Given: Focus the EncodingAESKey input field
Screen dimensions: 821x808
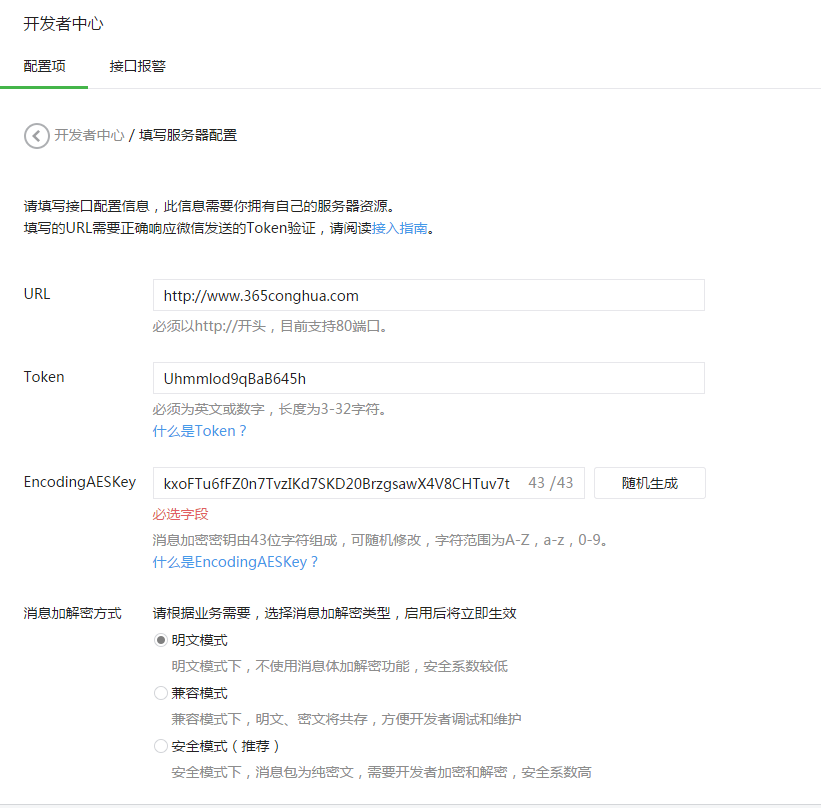Looking at the screenshot, I should (369, 483).
